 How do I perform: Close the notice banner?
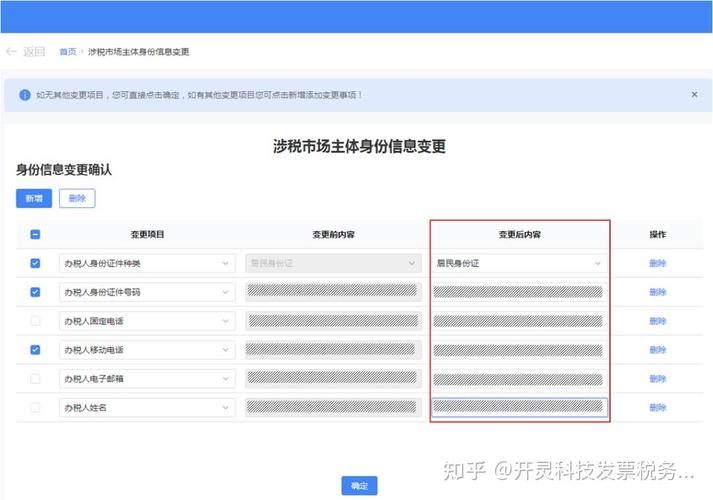pos(694,95)
